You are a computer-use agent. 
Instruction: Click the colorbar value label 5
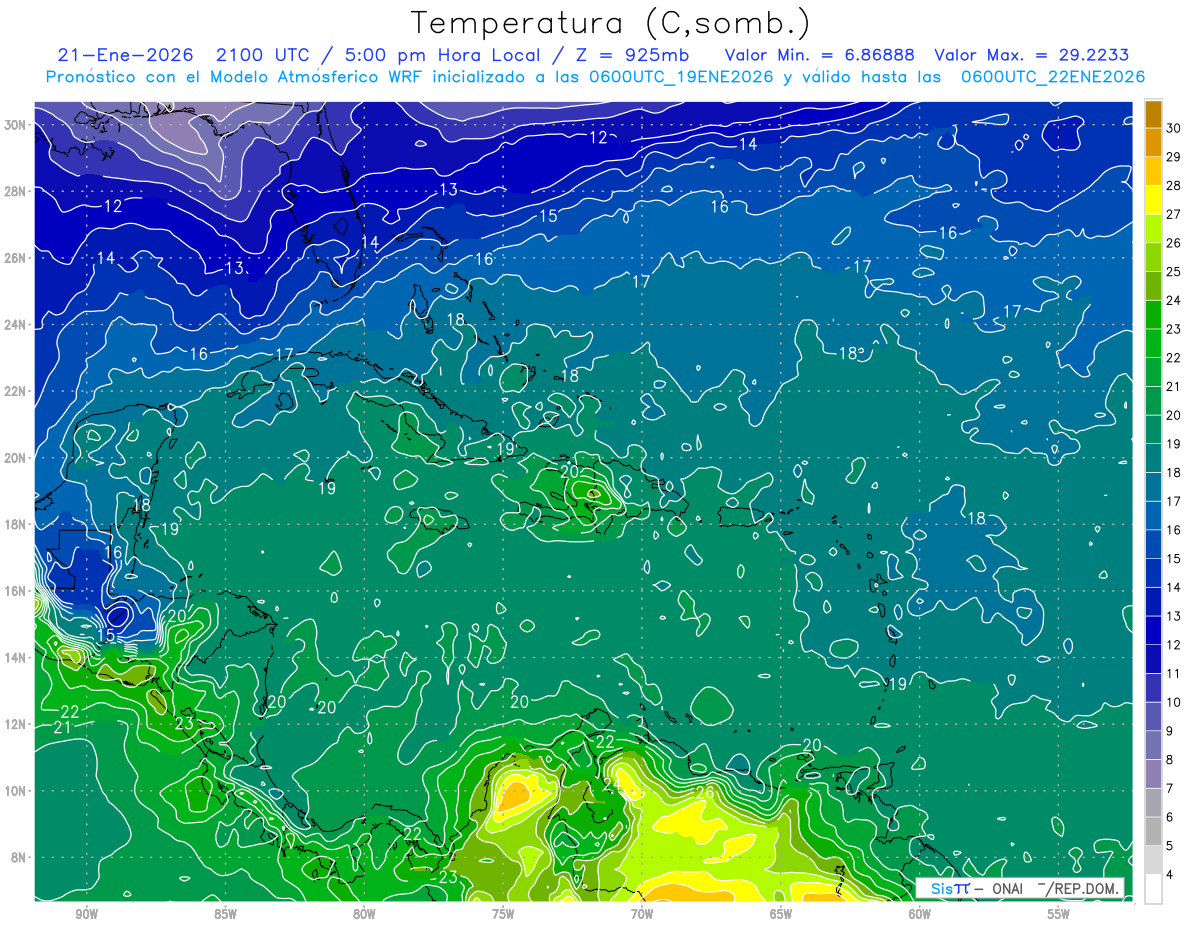1171,846
